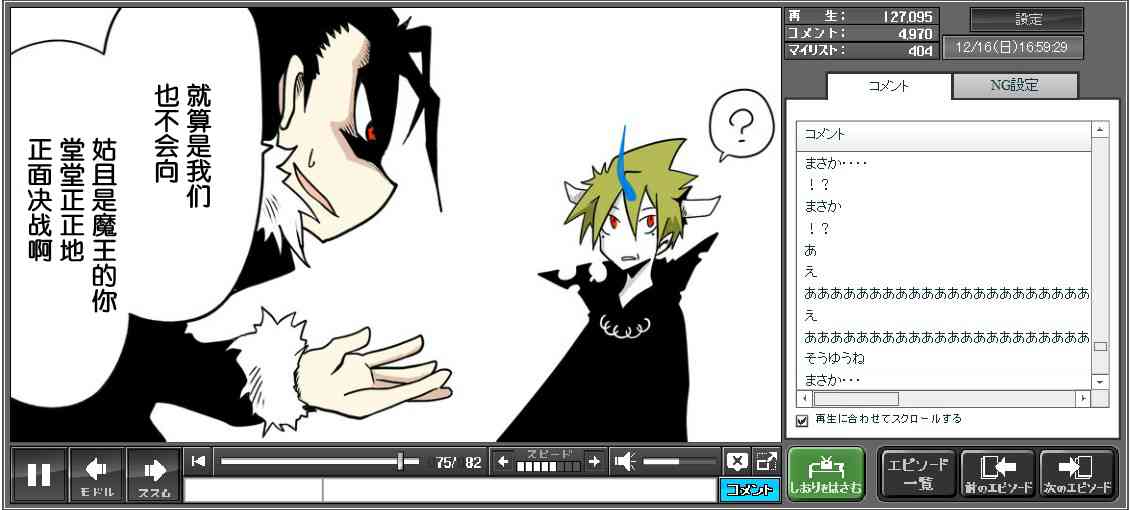Screen dimensions: 1131x510
Task: Increase speed with the right arrow
Action: tap(594, 461)
